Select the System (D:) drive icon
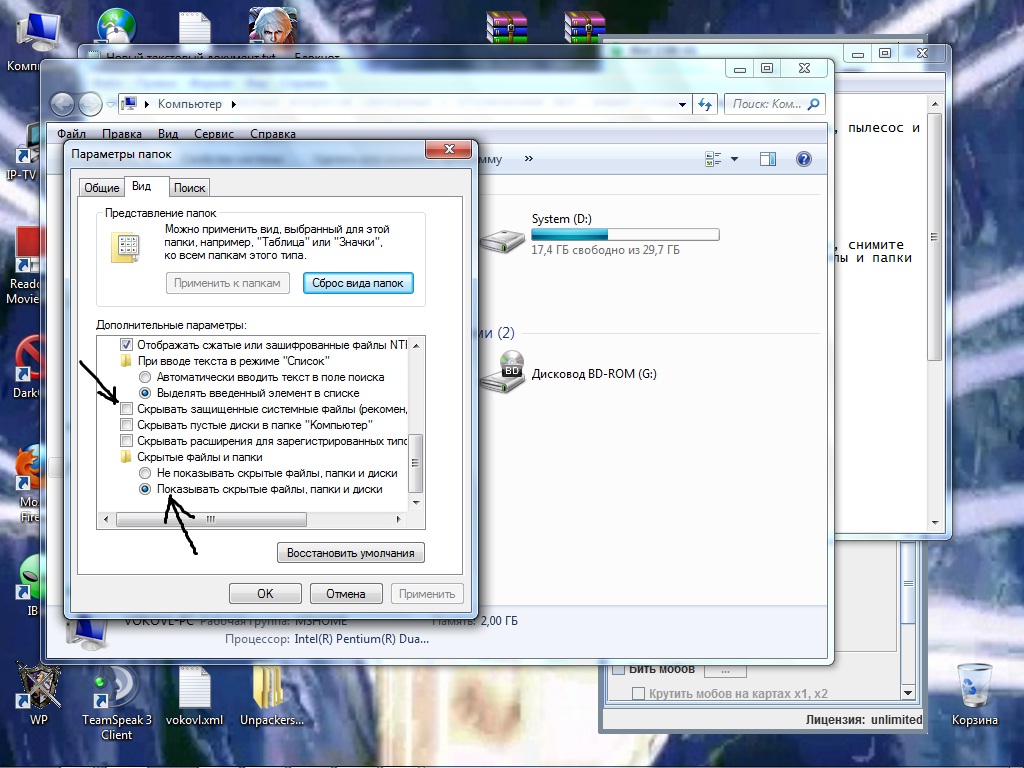Image resolution: width=1024 pixels, height=768 pixels. (x=503, y=240)
